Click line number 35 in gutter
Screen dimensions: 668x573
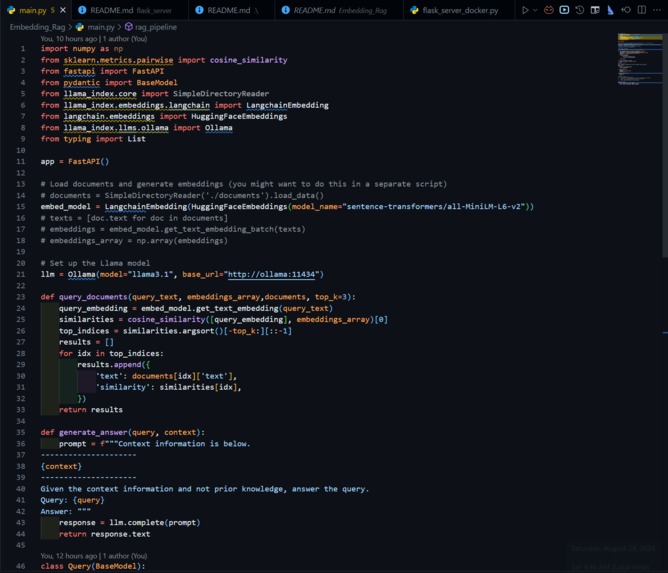click(x=21, y=432)
